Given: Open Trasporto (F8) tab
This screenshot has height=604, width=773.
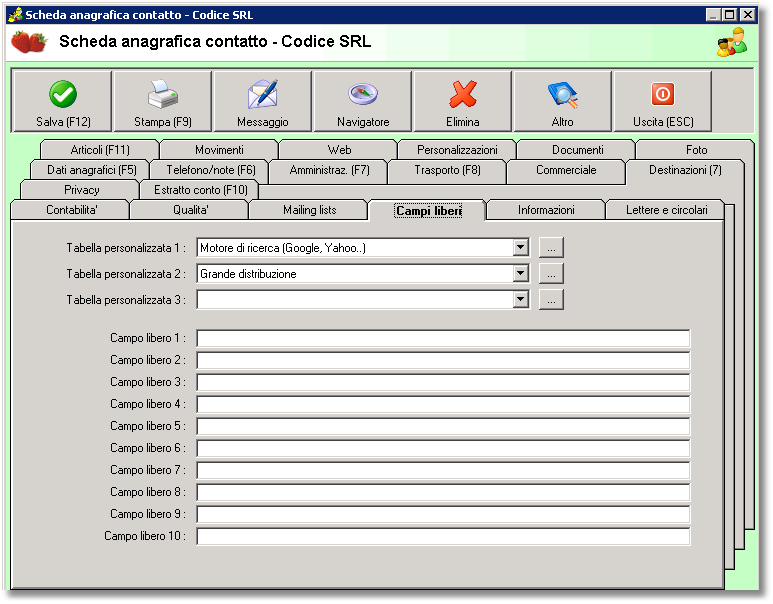Looking at the screenshot, I should (448, 170).
